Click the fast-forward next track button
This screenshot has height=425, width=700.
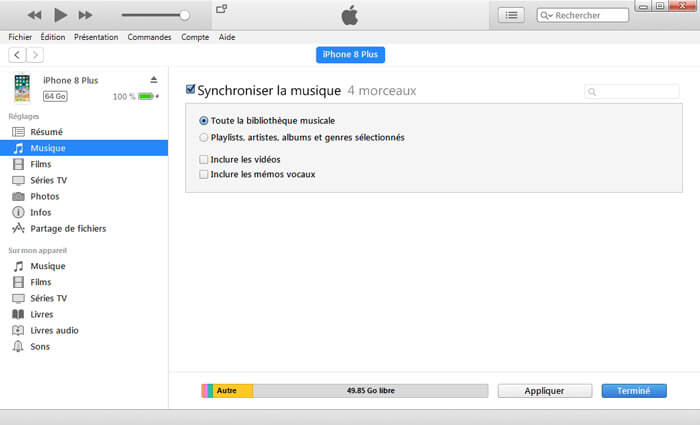pos(85,15)
